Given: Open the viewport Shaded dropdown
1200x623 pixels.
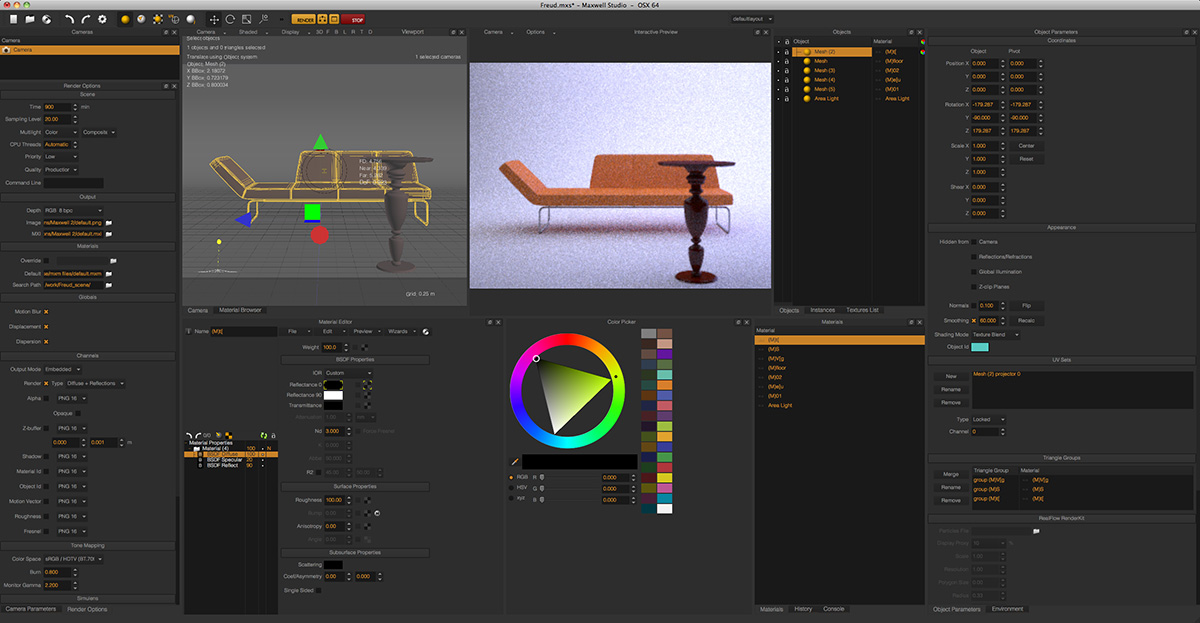Looking at the screenshot, I should point(251,32).
